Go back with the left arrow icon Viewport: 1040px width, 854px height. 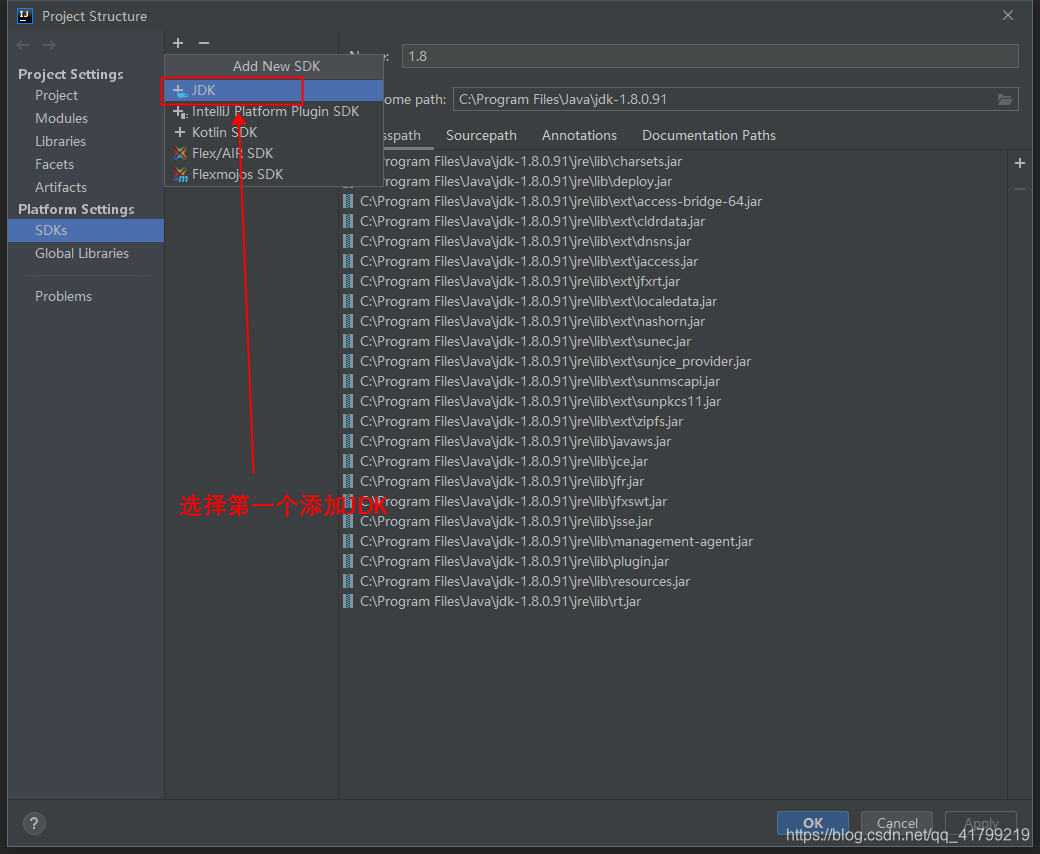[x=23, y=45]
